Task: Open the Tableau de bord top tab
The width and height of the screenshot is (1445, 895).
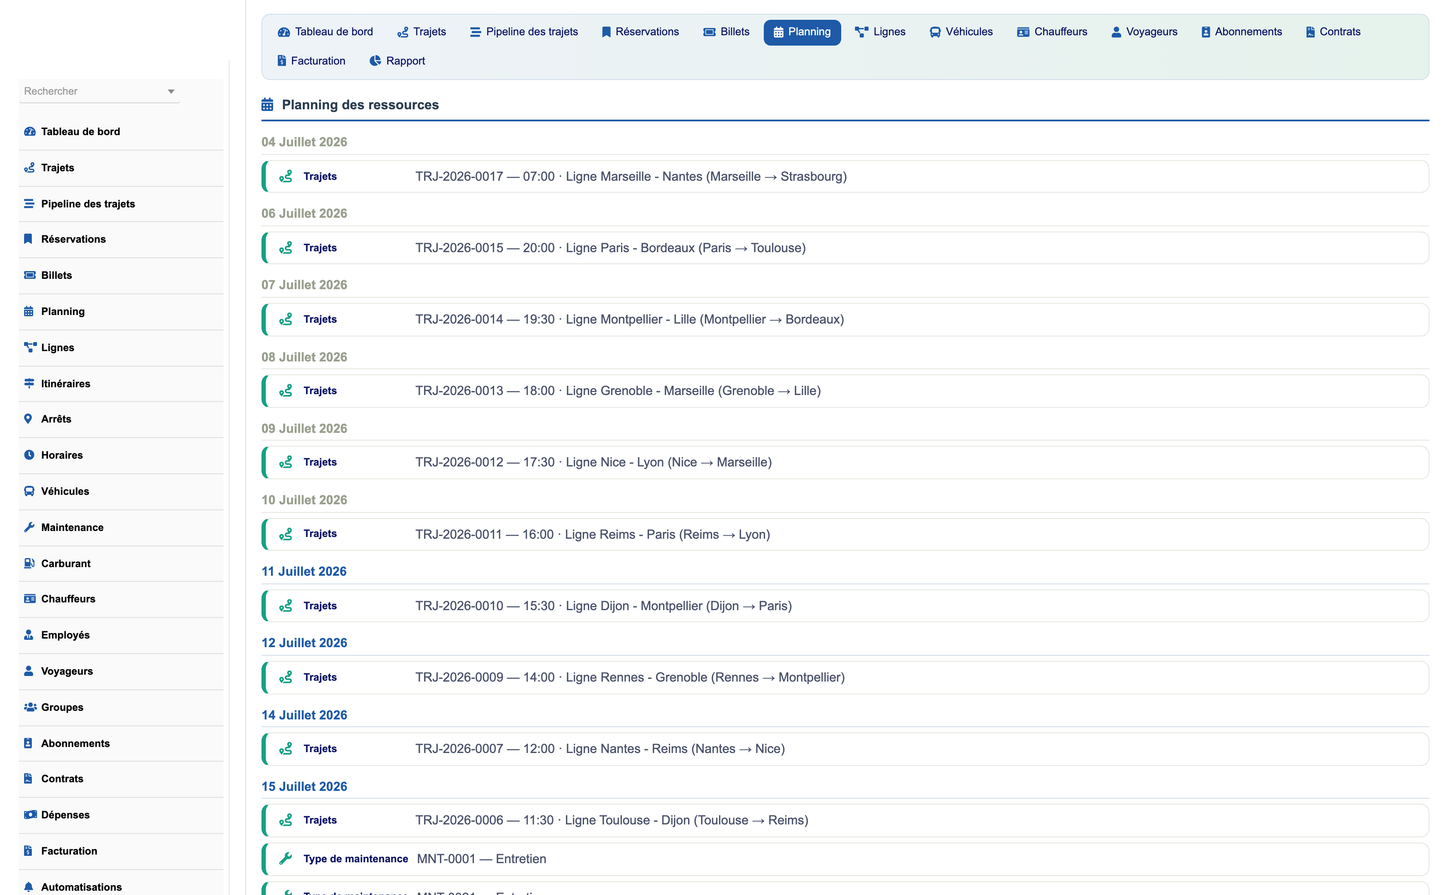Action: 326,32
